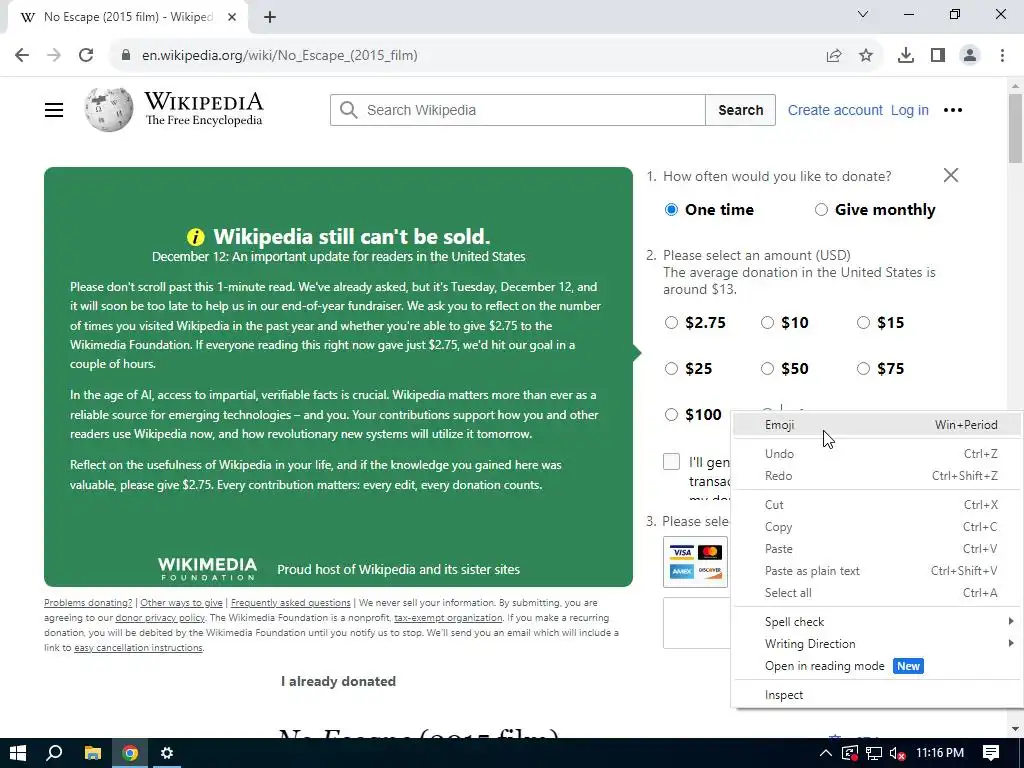Open the notification center icon
Viewport: 1024px width, 768px height.
coord(991,753)
